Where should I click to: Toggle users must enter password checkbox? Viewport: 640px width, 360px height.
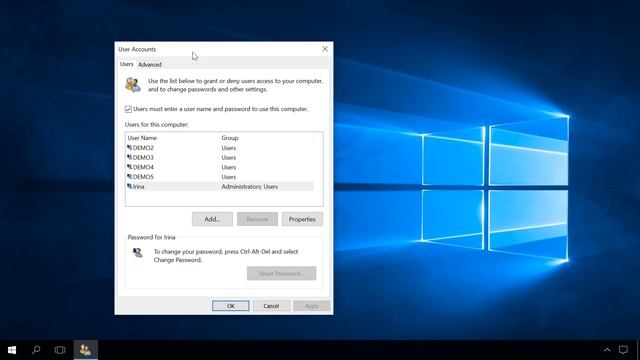[128, 109]
